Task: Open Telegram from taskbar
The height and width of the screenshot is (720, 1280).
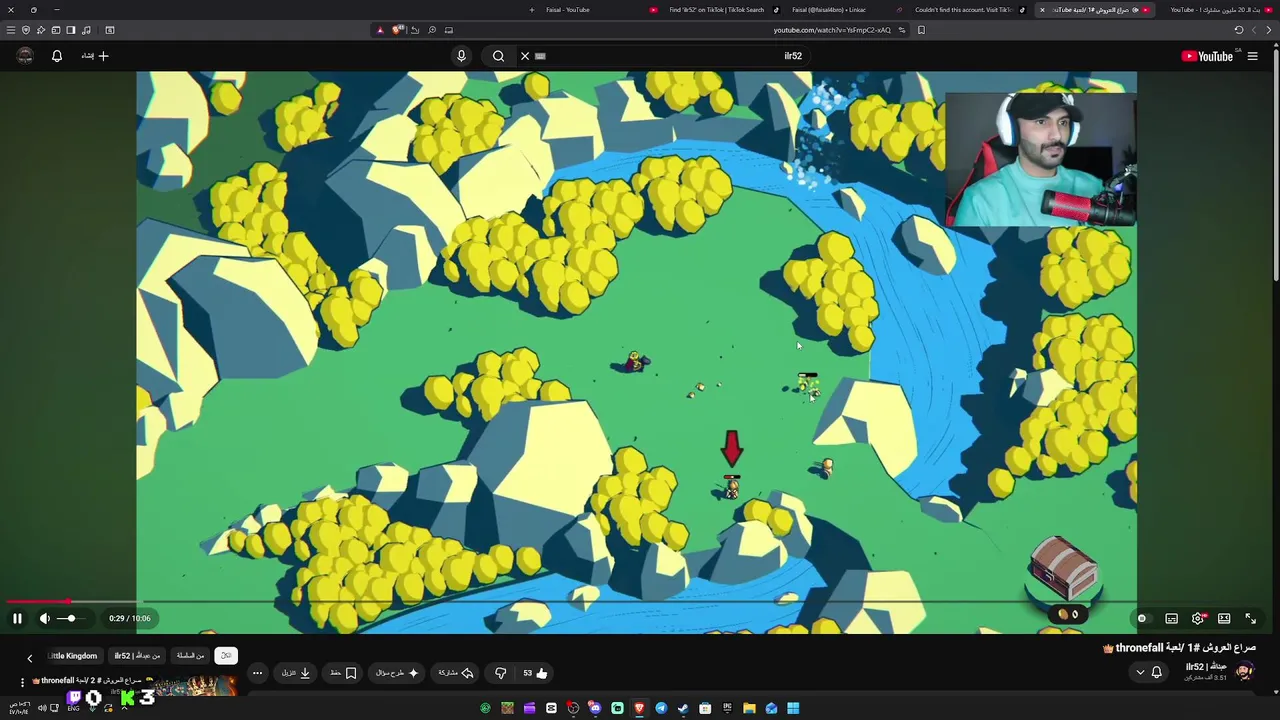Action: (661, 708)
